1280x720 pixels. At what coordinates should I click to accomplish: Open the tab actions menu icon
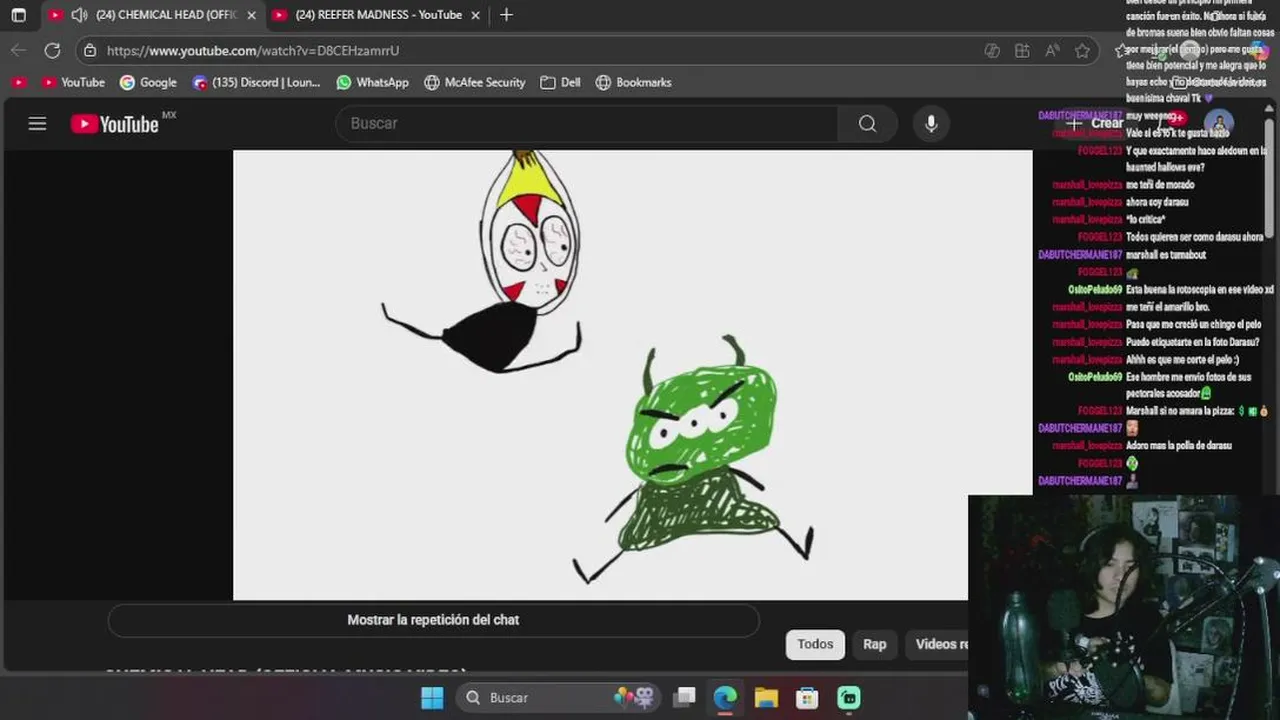18,15
